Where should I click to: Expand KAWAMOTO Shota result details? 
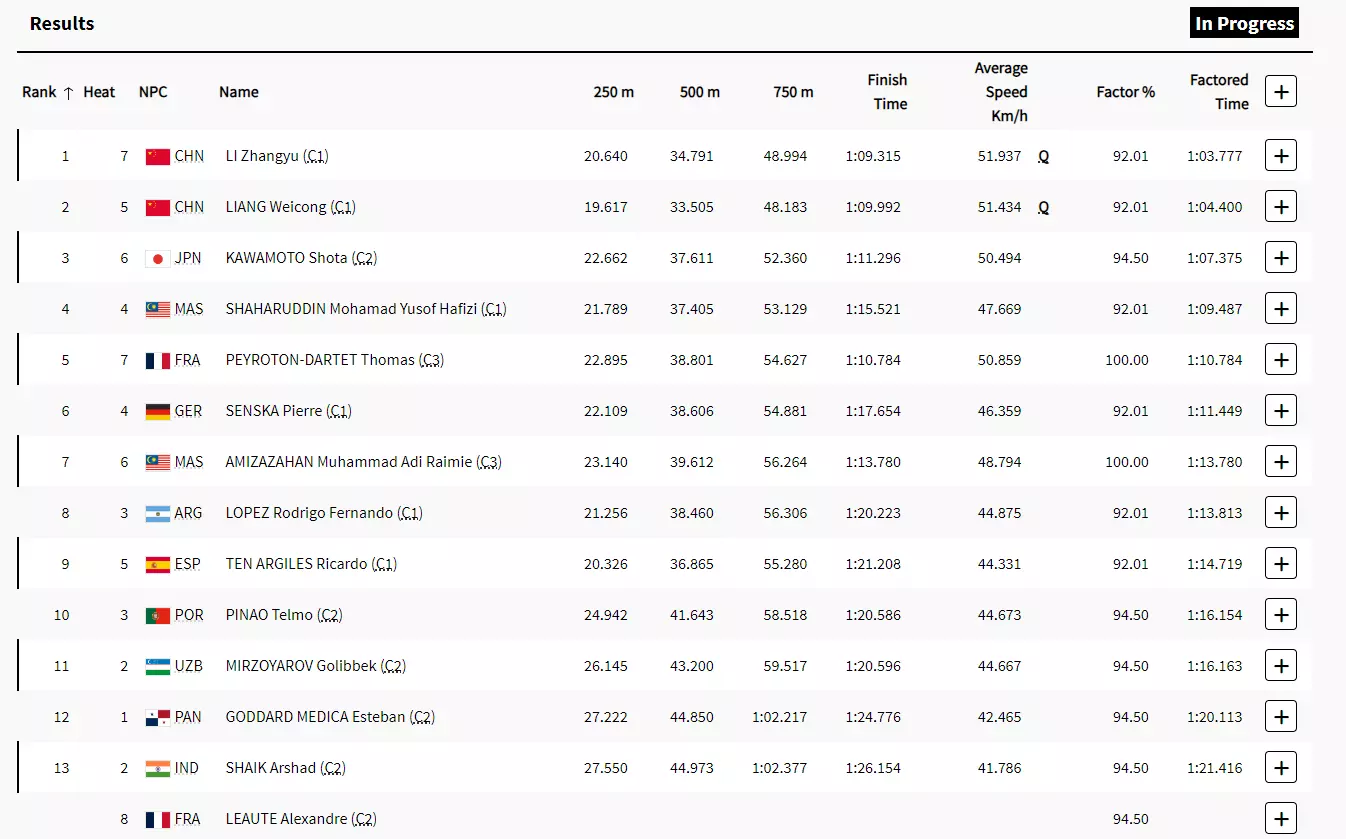[1280, 258]
